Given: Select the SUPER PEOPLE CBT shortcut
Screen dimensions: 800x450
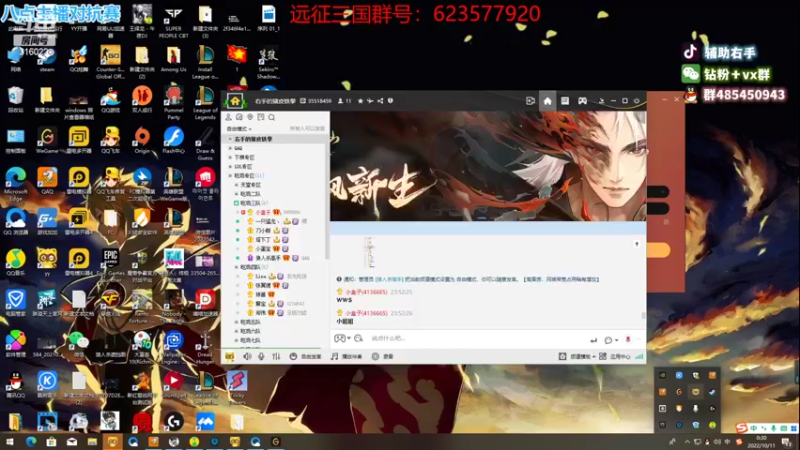Looking at the screenshot, I should click(x=173, y=21).
